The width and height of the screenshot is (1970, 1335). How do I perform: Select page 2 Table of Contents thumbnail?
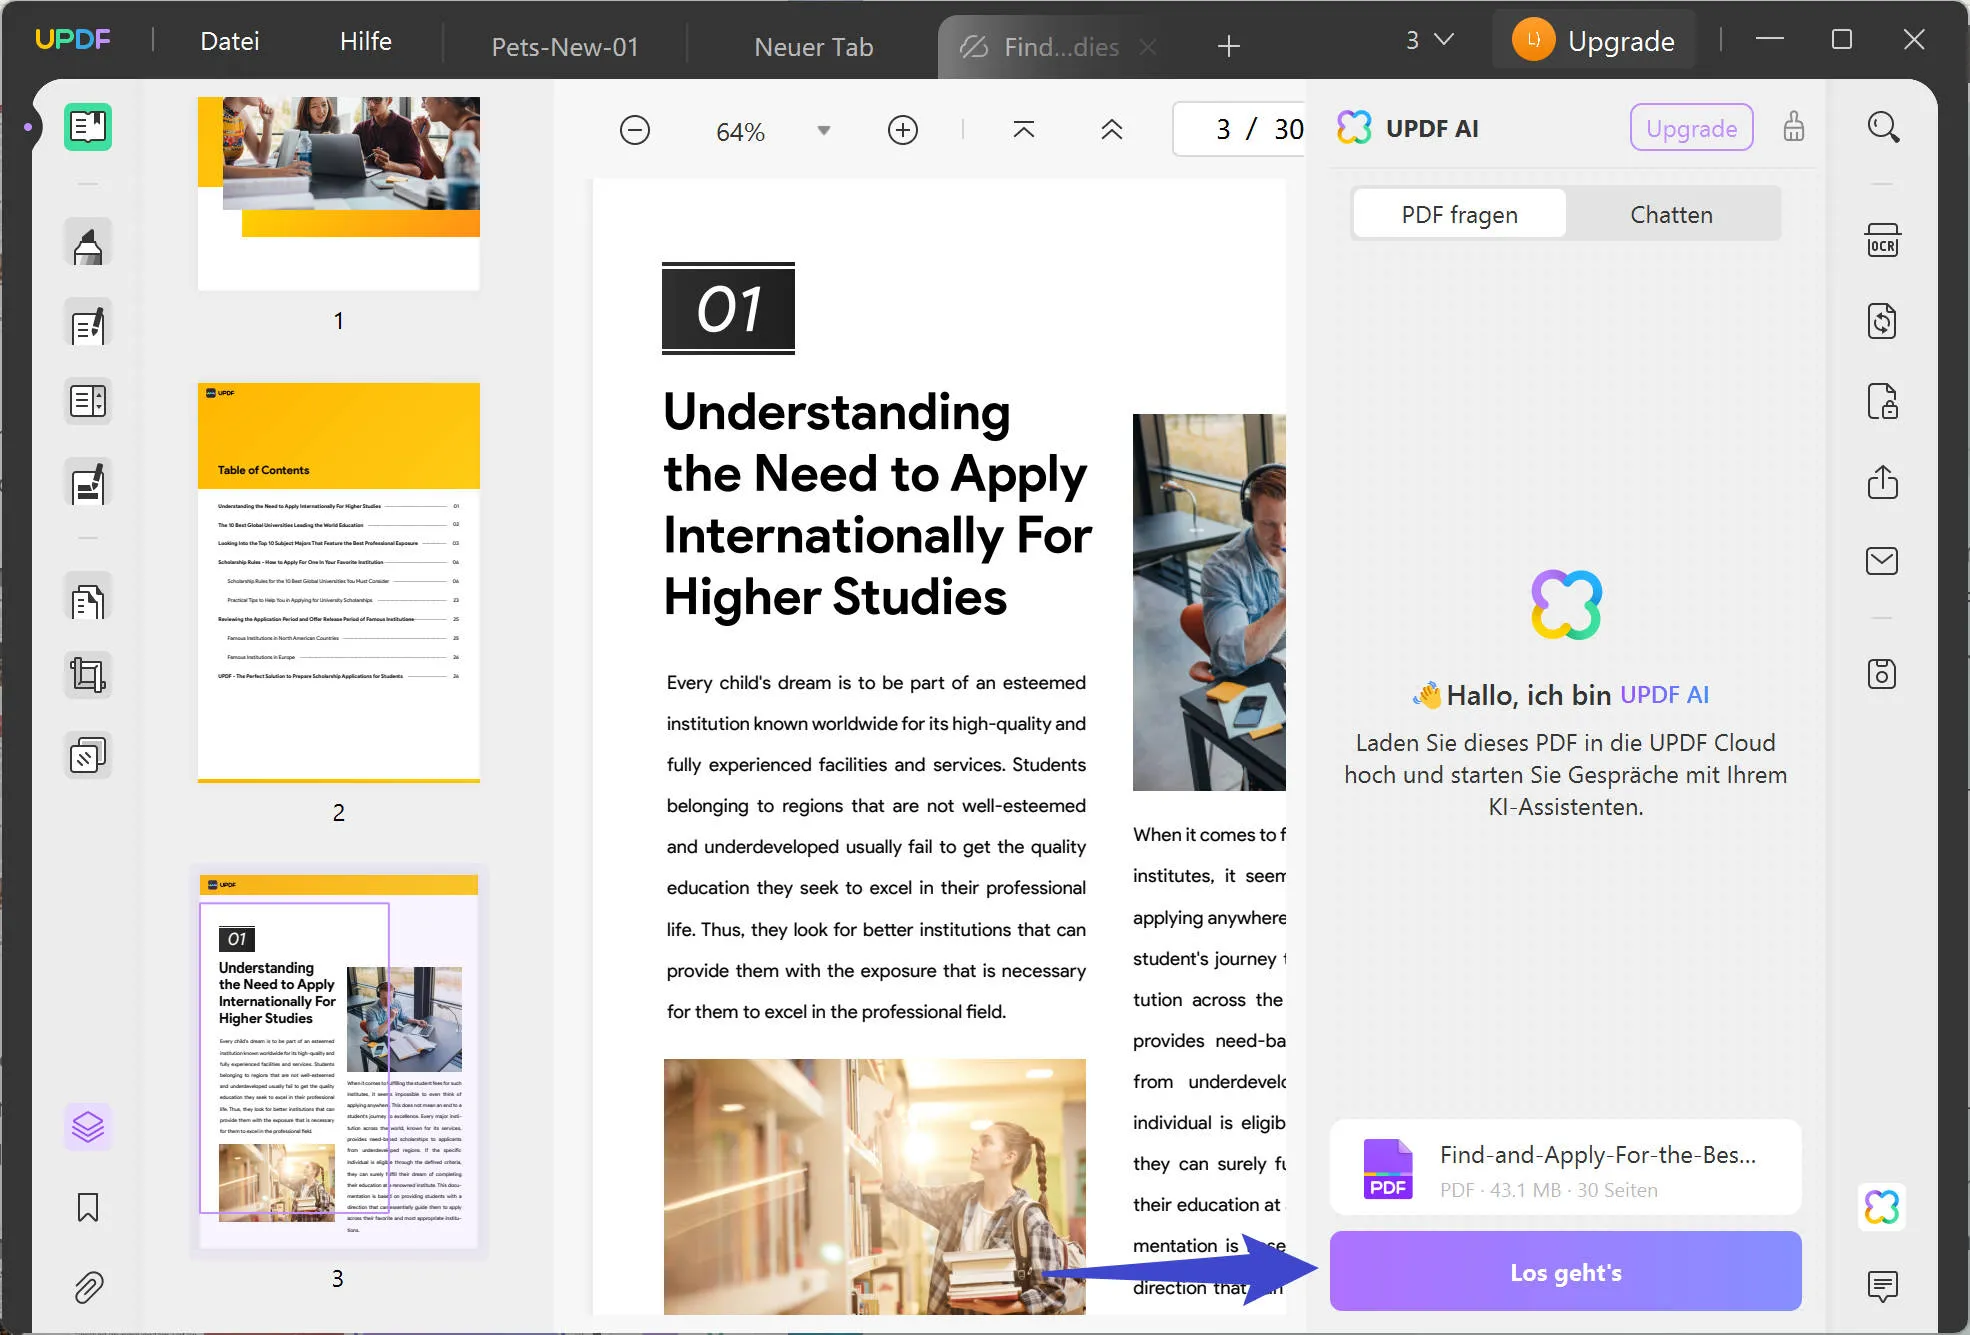(x=339, y=582)
